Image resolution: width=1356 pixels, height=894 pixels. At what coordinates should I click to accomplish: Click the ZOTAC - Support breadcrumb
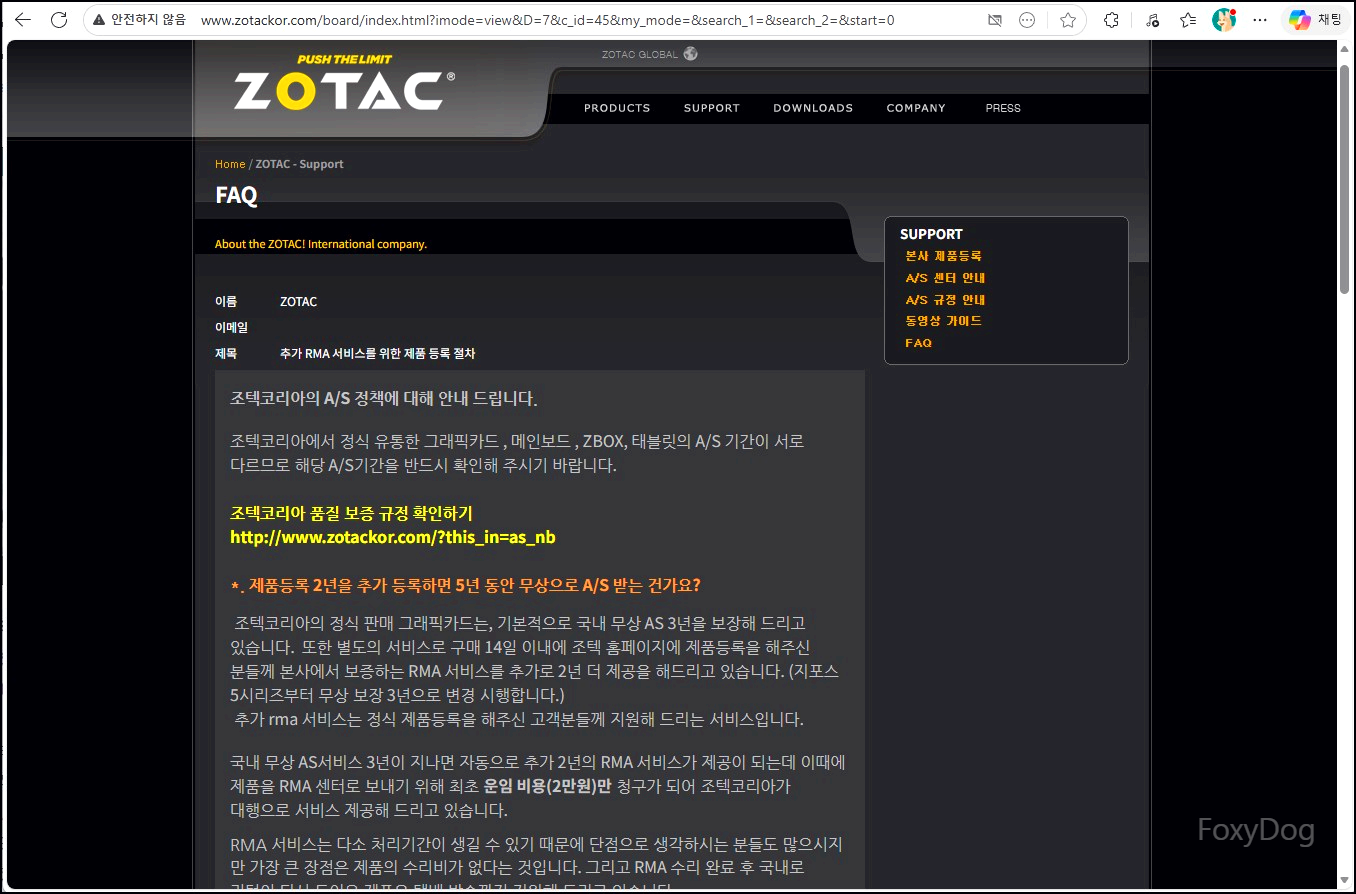pos(299,164)
